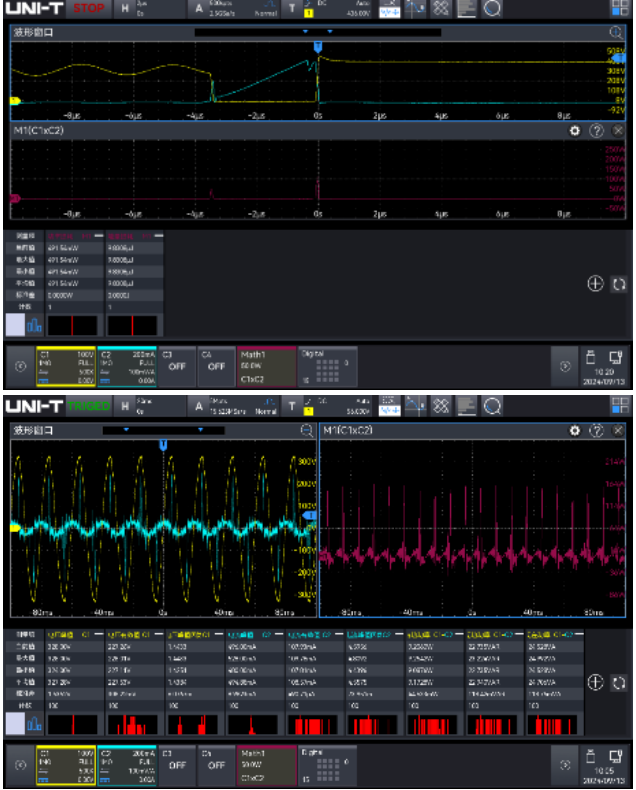
Task: Close M1(C1xC2) math panel in TRIGED screen
Action: pyautogui.click(x=618, y=430)
